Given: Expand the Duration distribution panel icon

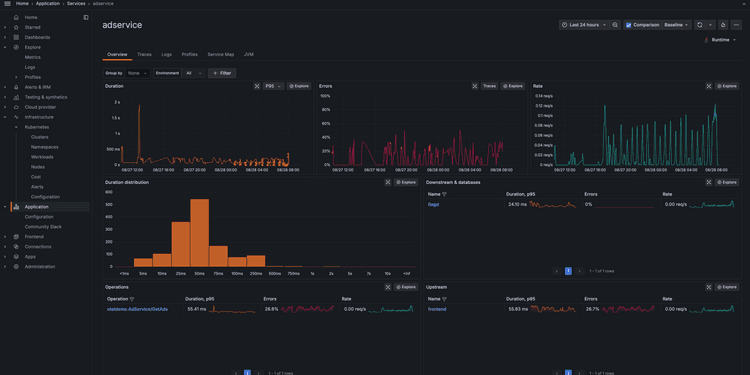Looking at the screenshot, I should [387, 182].
